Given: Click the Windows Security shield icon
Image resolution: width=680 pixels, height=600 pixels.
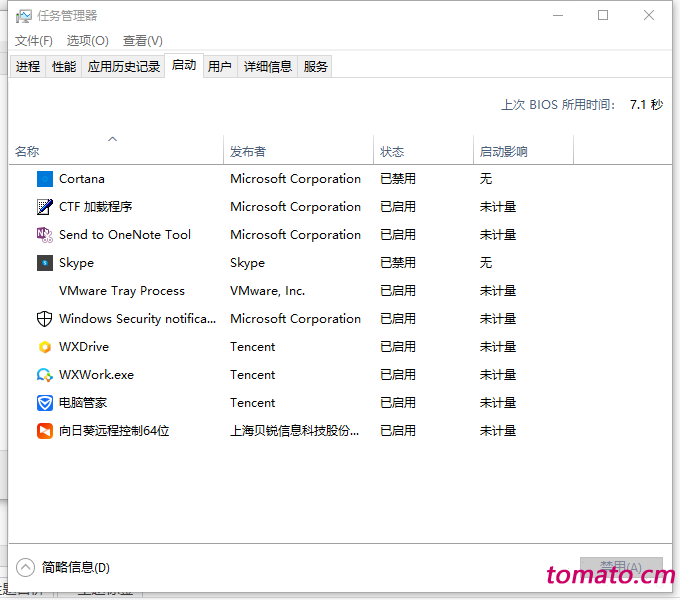Looking at the screenshot, I should pos(45,319).
